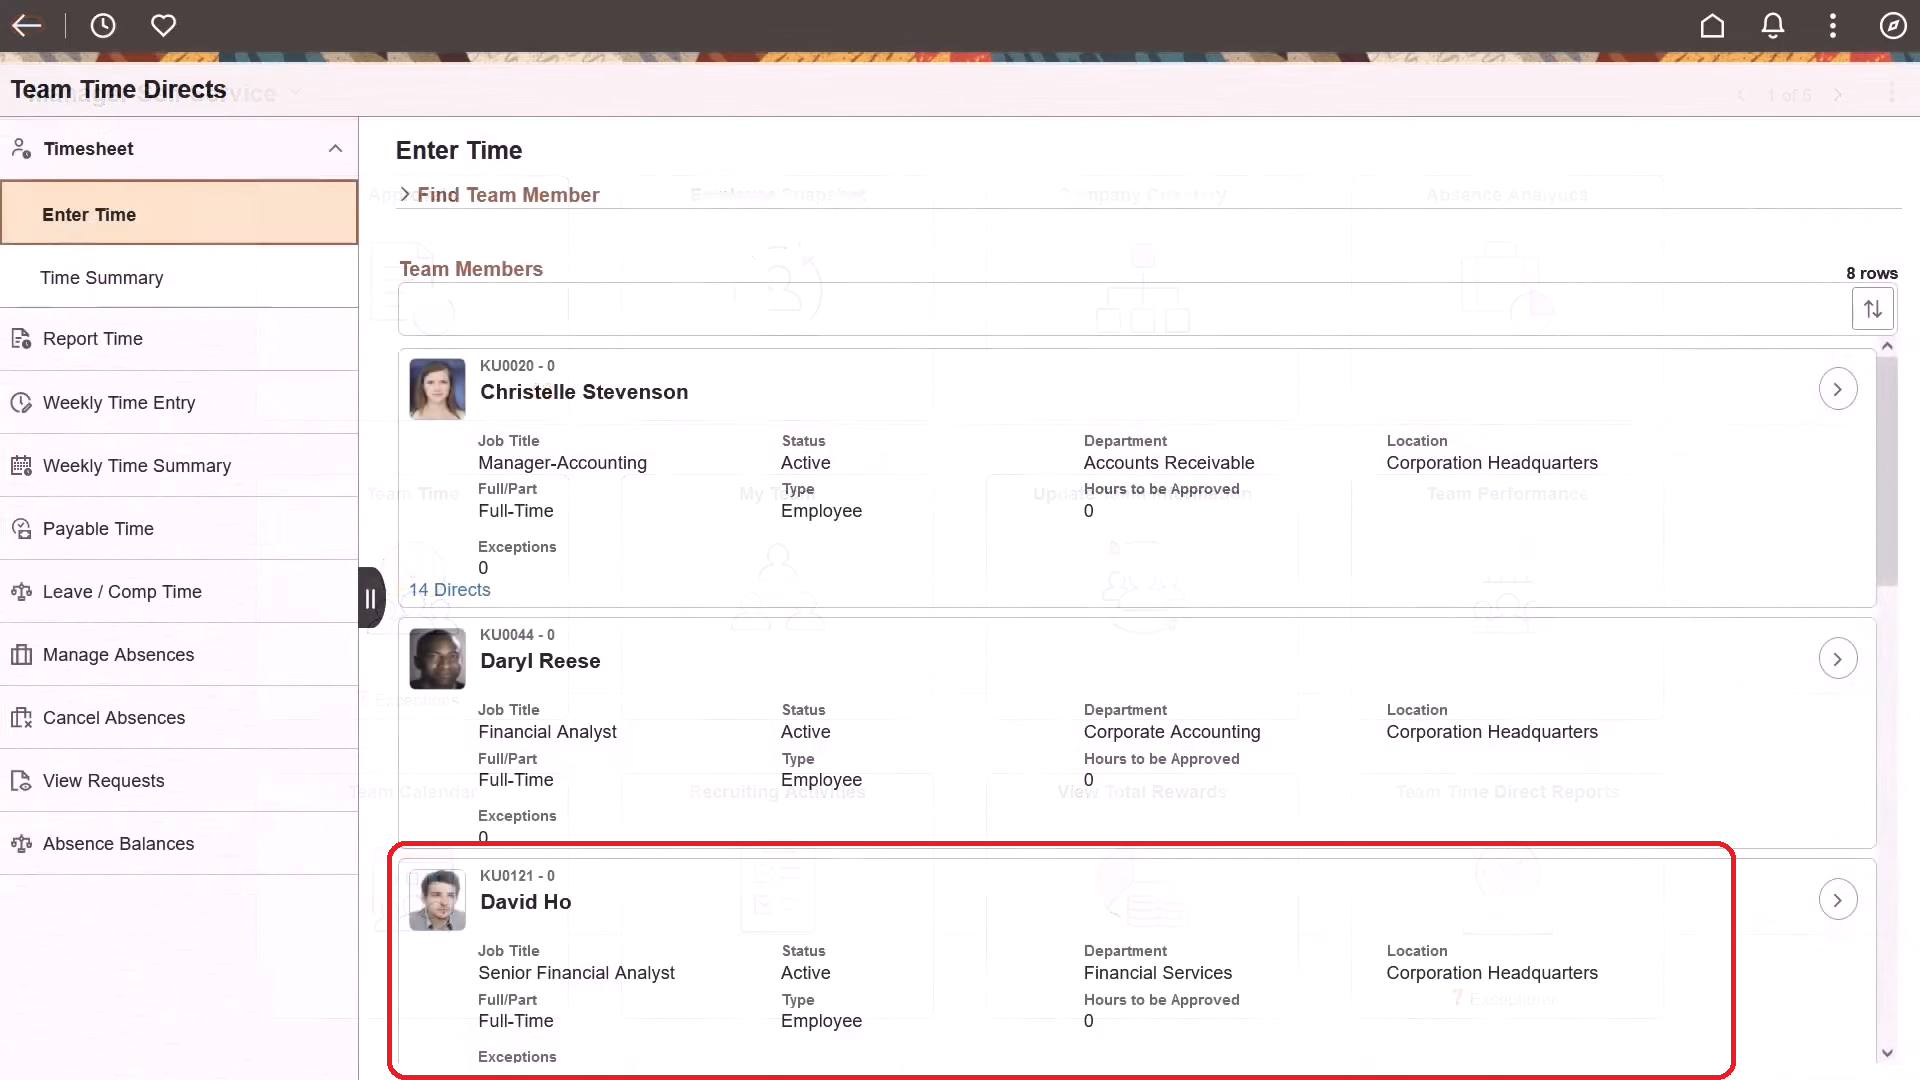Collapse the Timesheet section

pos(335,149)
